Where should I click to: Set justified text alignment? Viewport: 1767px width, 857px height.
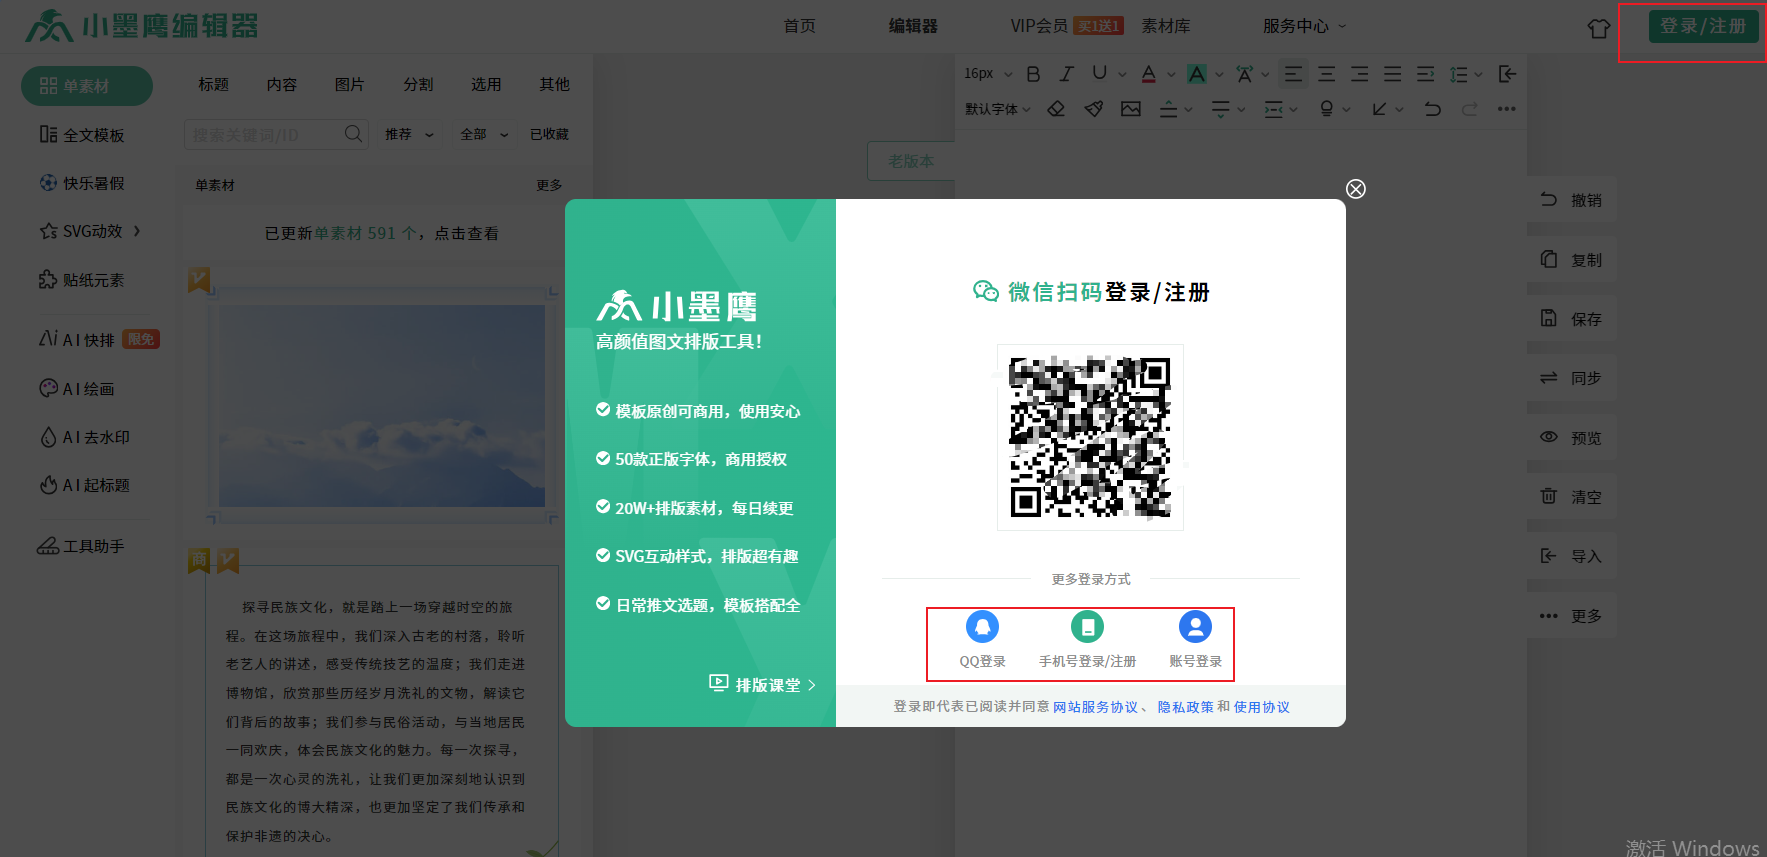(x=1392, y=74)
